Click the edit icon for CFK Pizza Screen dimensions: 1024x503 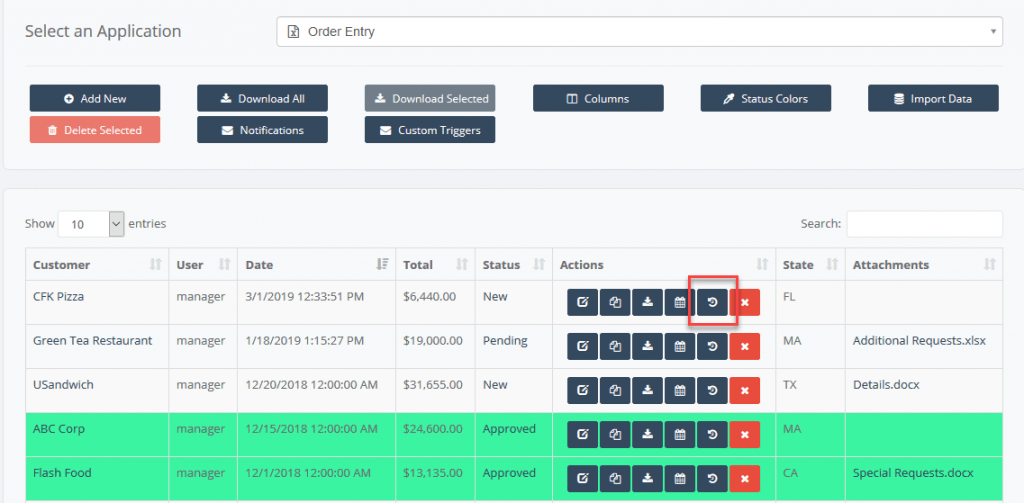[582, 302]
